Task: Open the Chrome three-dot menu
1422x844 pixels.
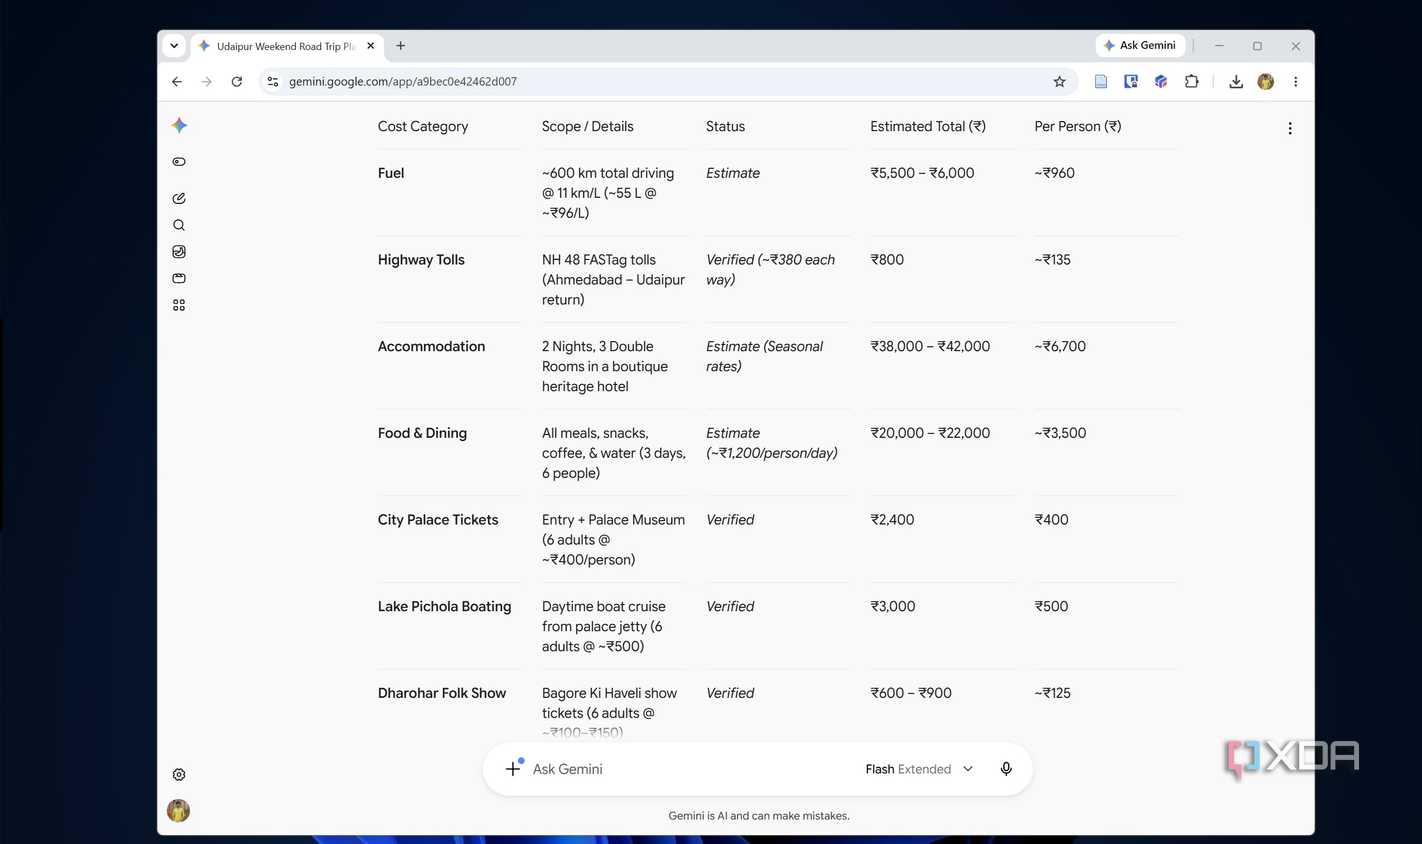Action: [1296, 82]
